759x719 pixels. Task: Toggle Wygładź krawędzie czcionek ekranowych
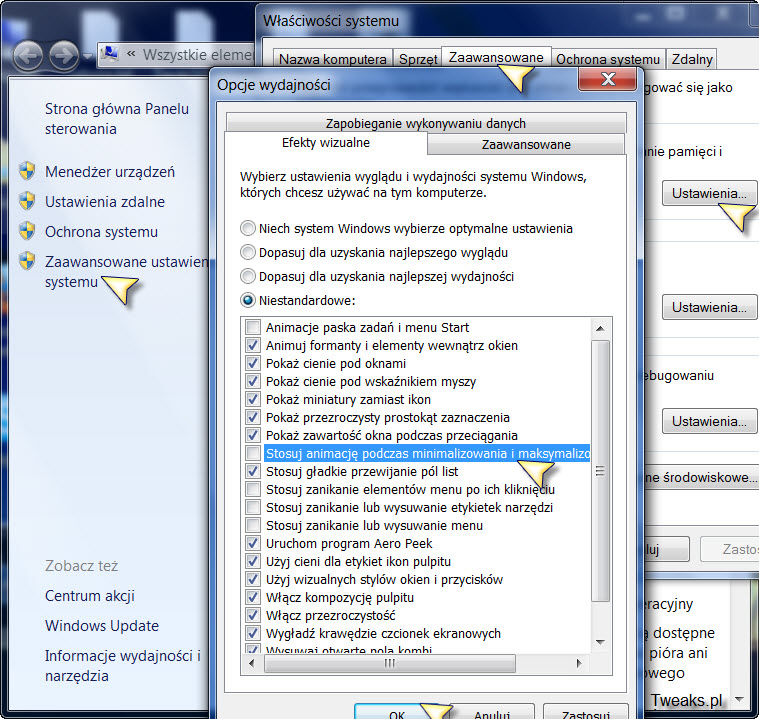tap(253, 633)
